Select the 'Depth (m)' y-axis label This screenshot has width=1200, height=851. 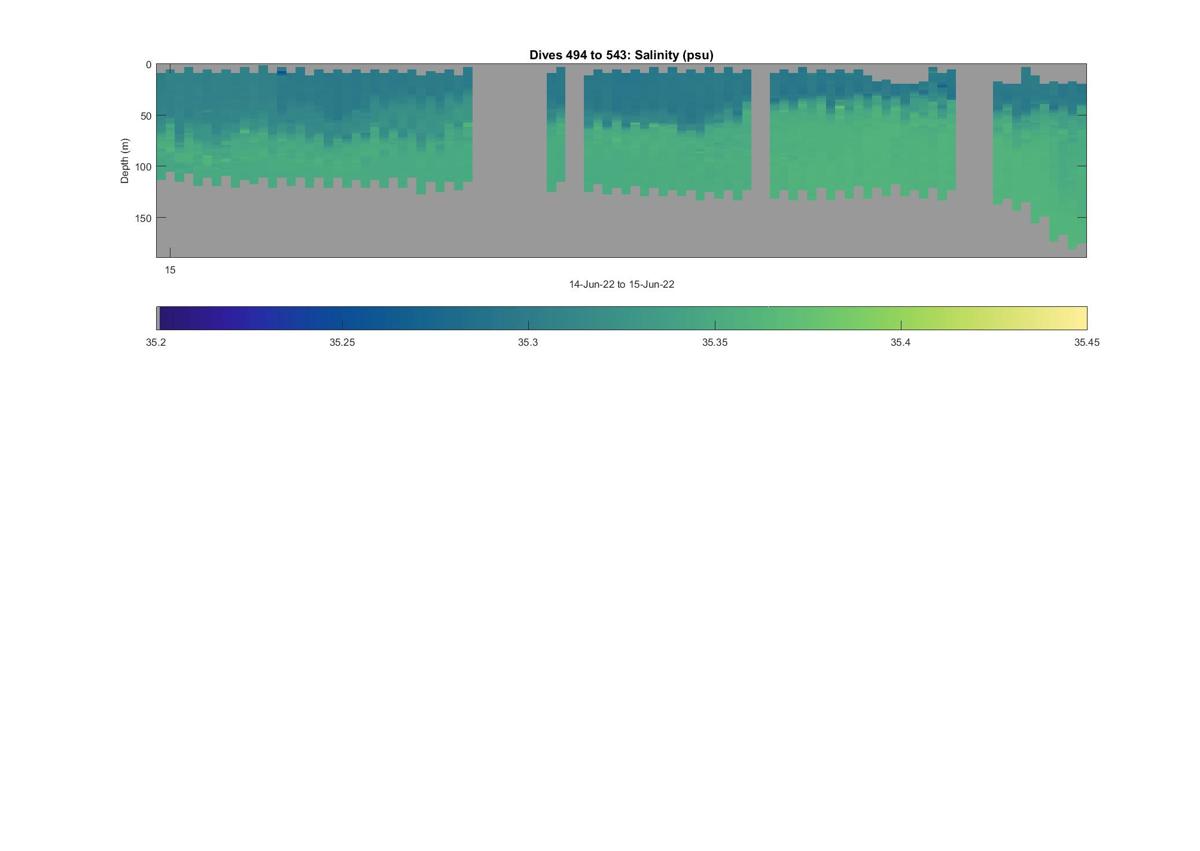click(125, 161)
